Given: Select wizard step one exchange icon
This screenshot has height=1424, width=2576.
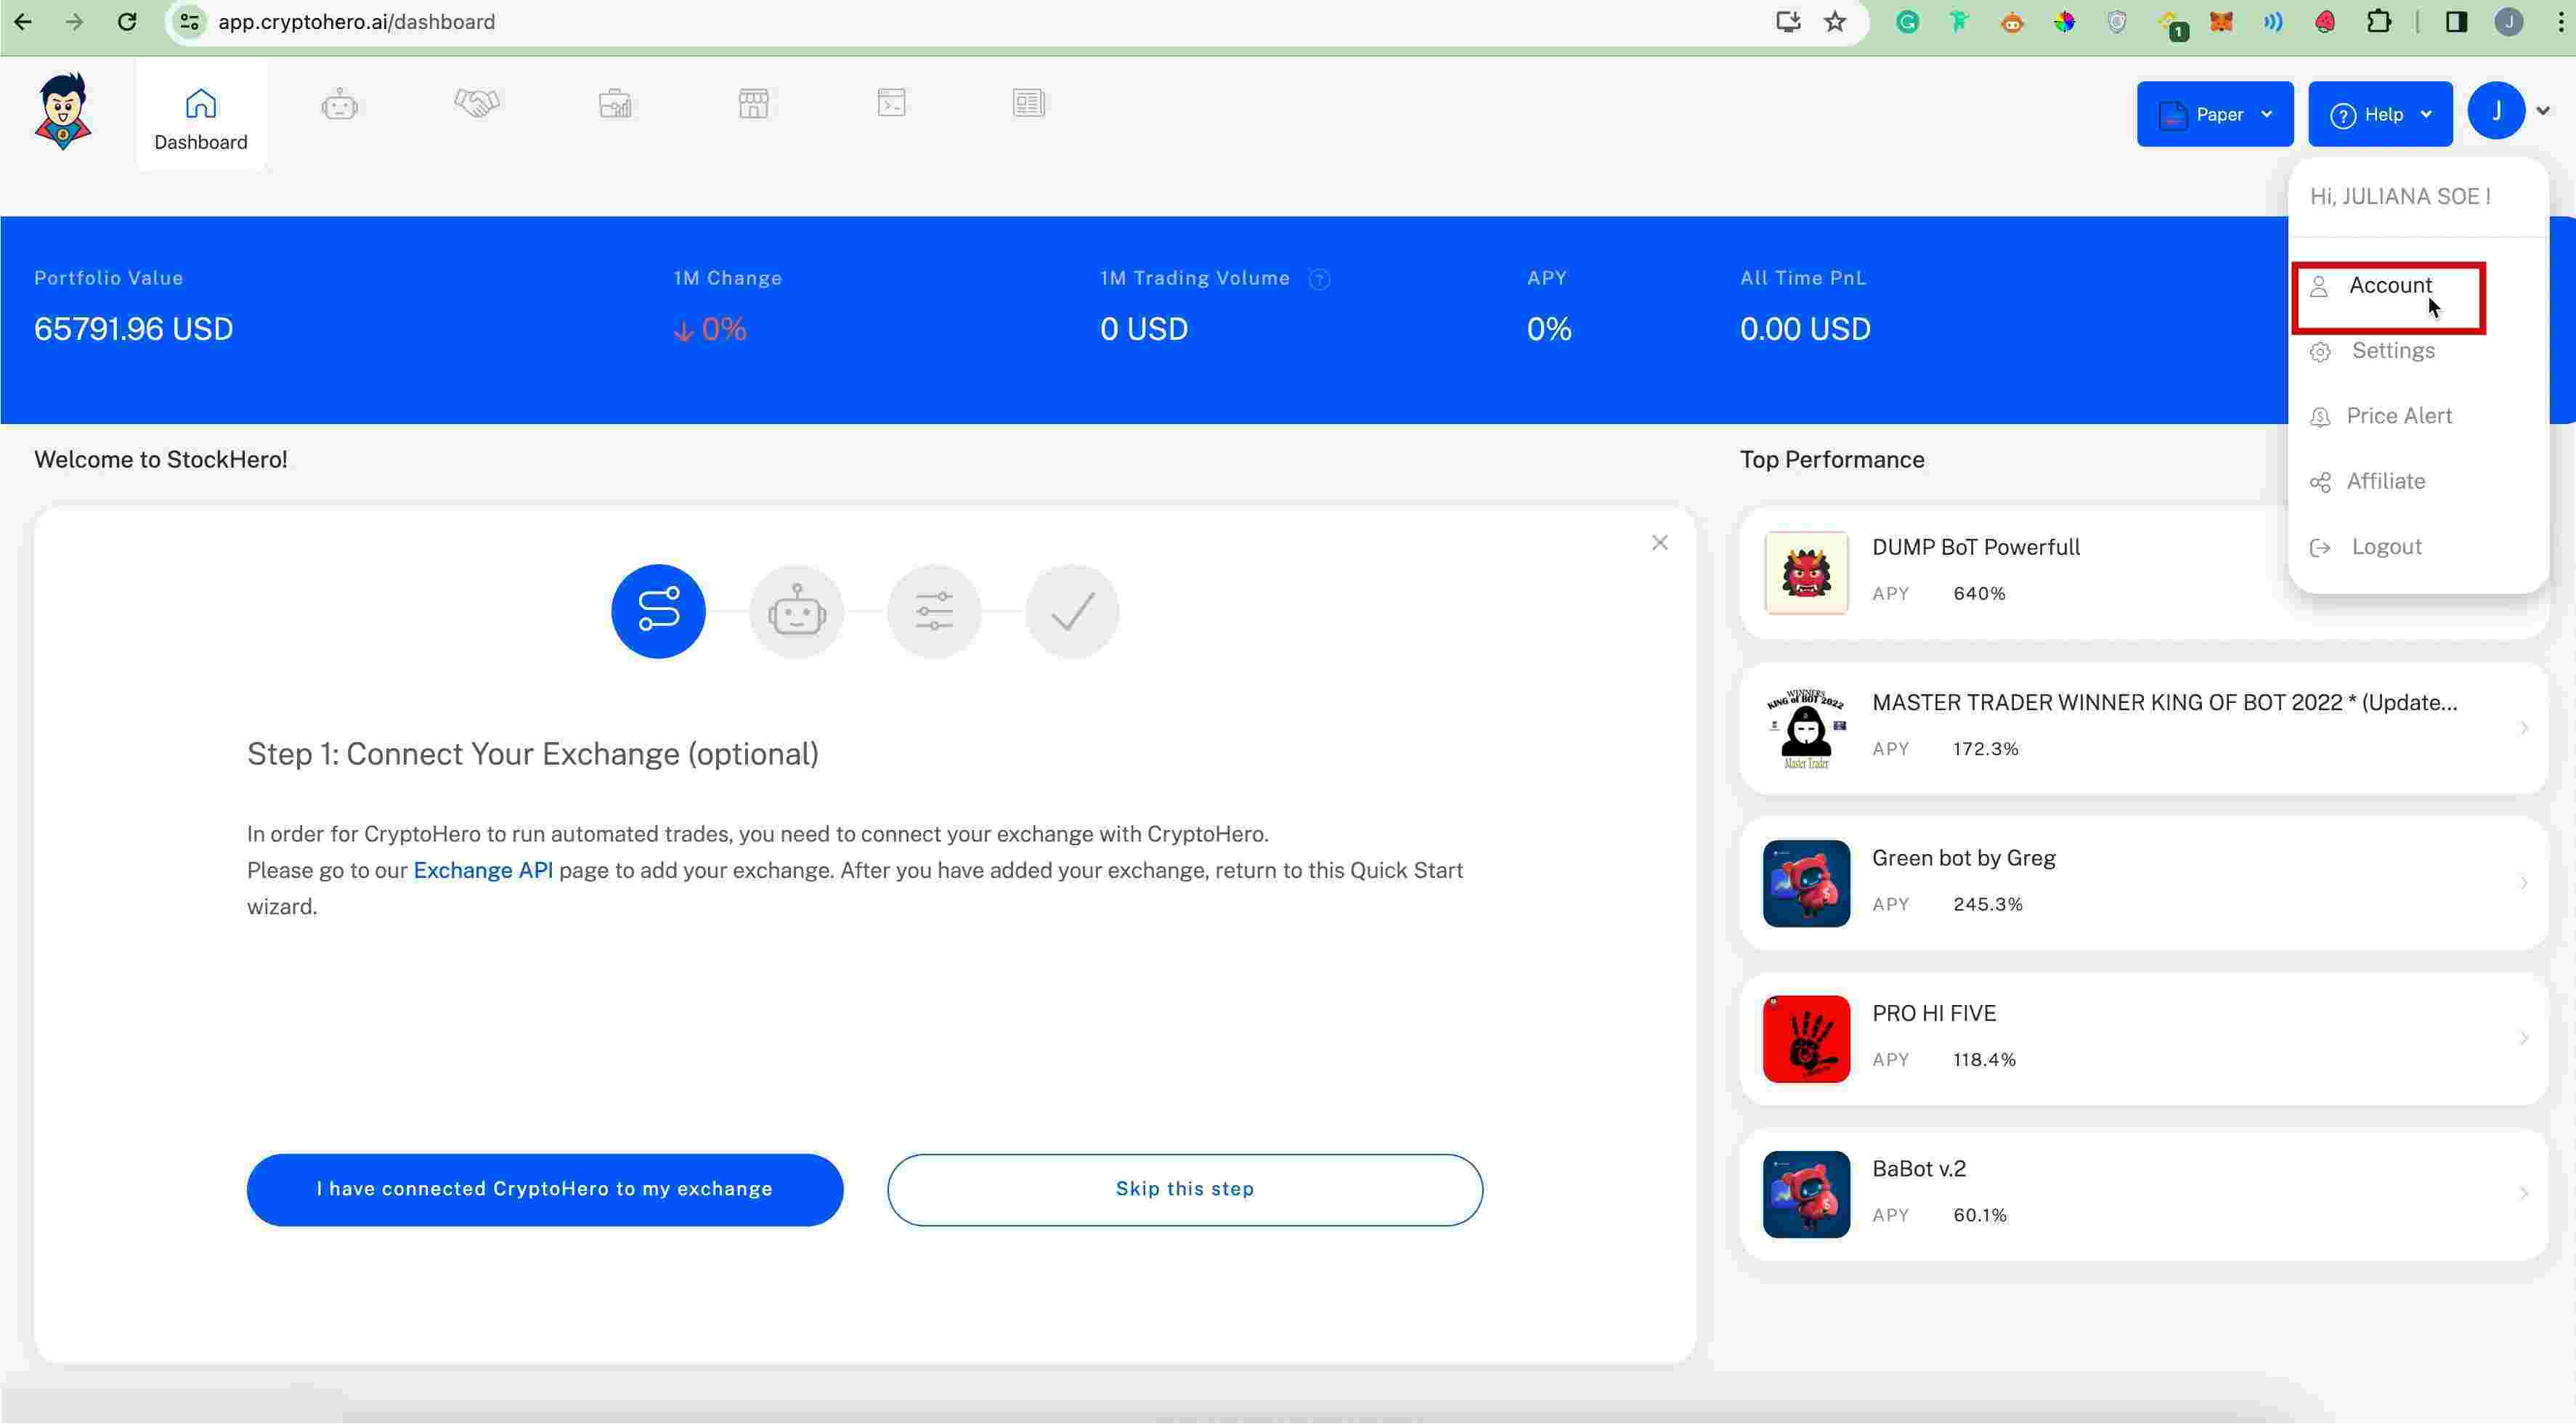Looking at the screenshot, I should click(x=658, y=611).
